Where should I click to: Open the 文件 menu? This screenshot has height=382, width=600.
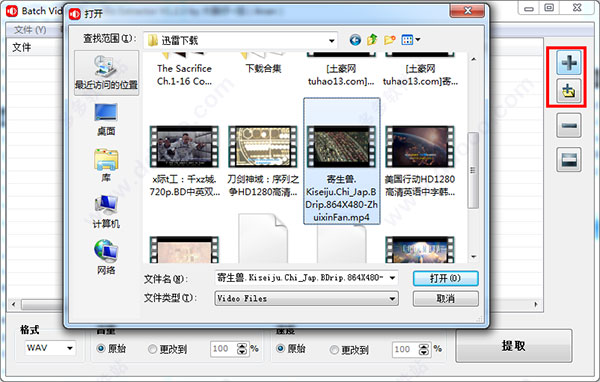point(30,29)
